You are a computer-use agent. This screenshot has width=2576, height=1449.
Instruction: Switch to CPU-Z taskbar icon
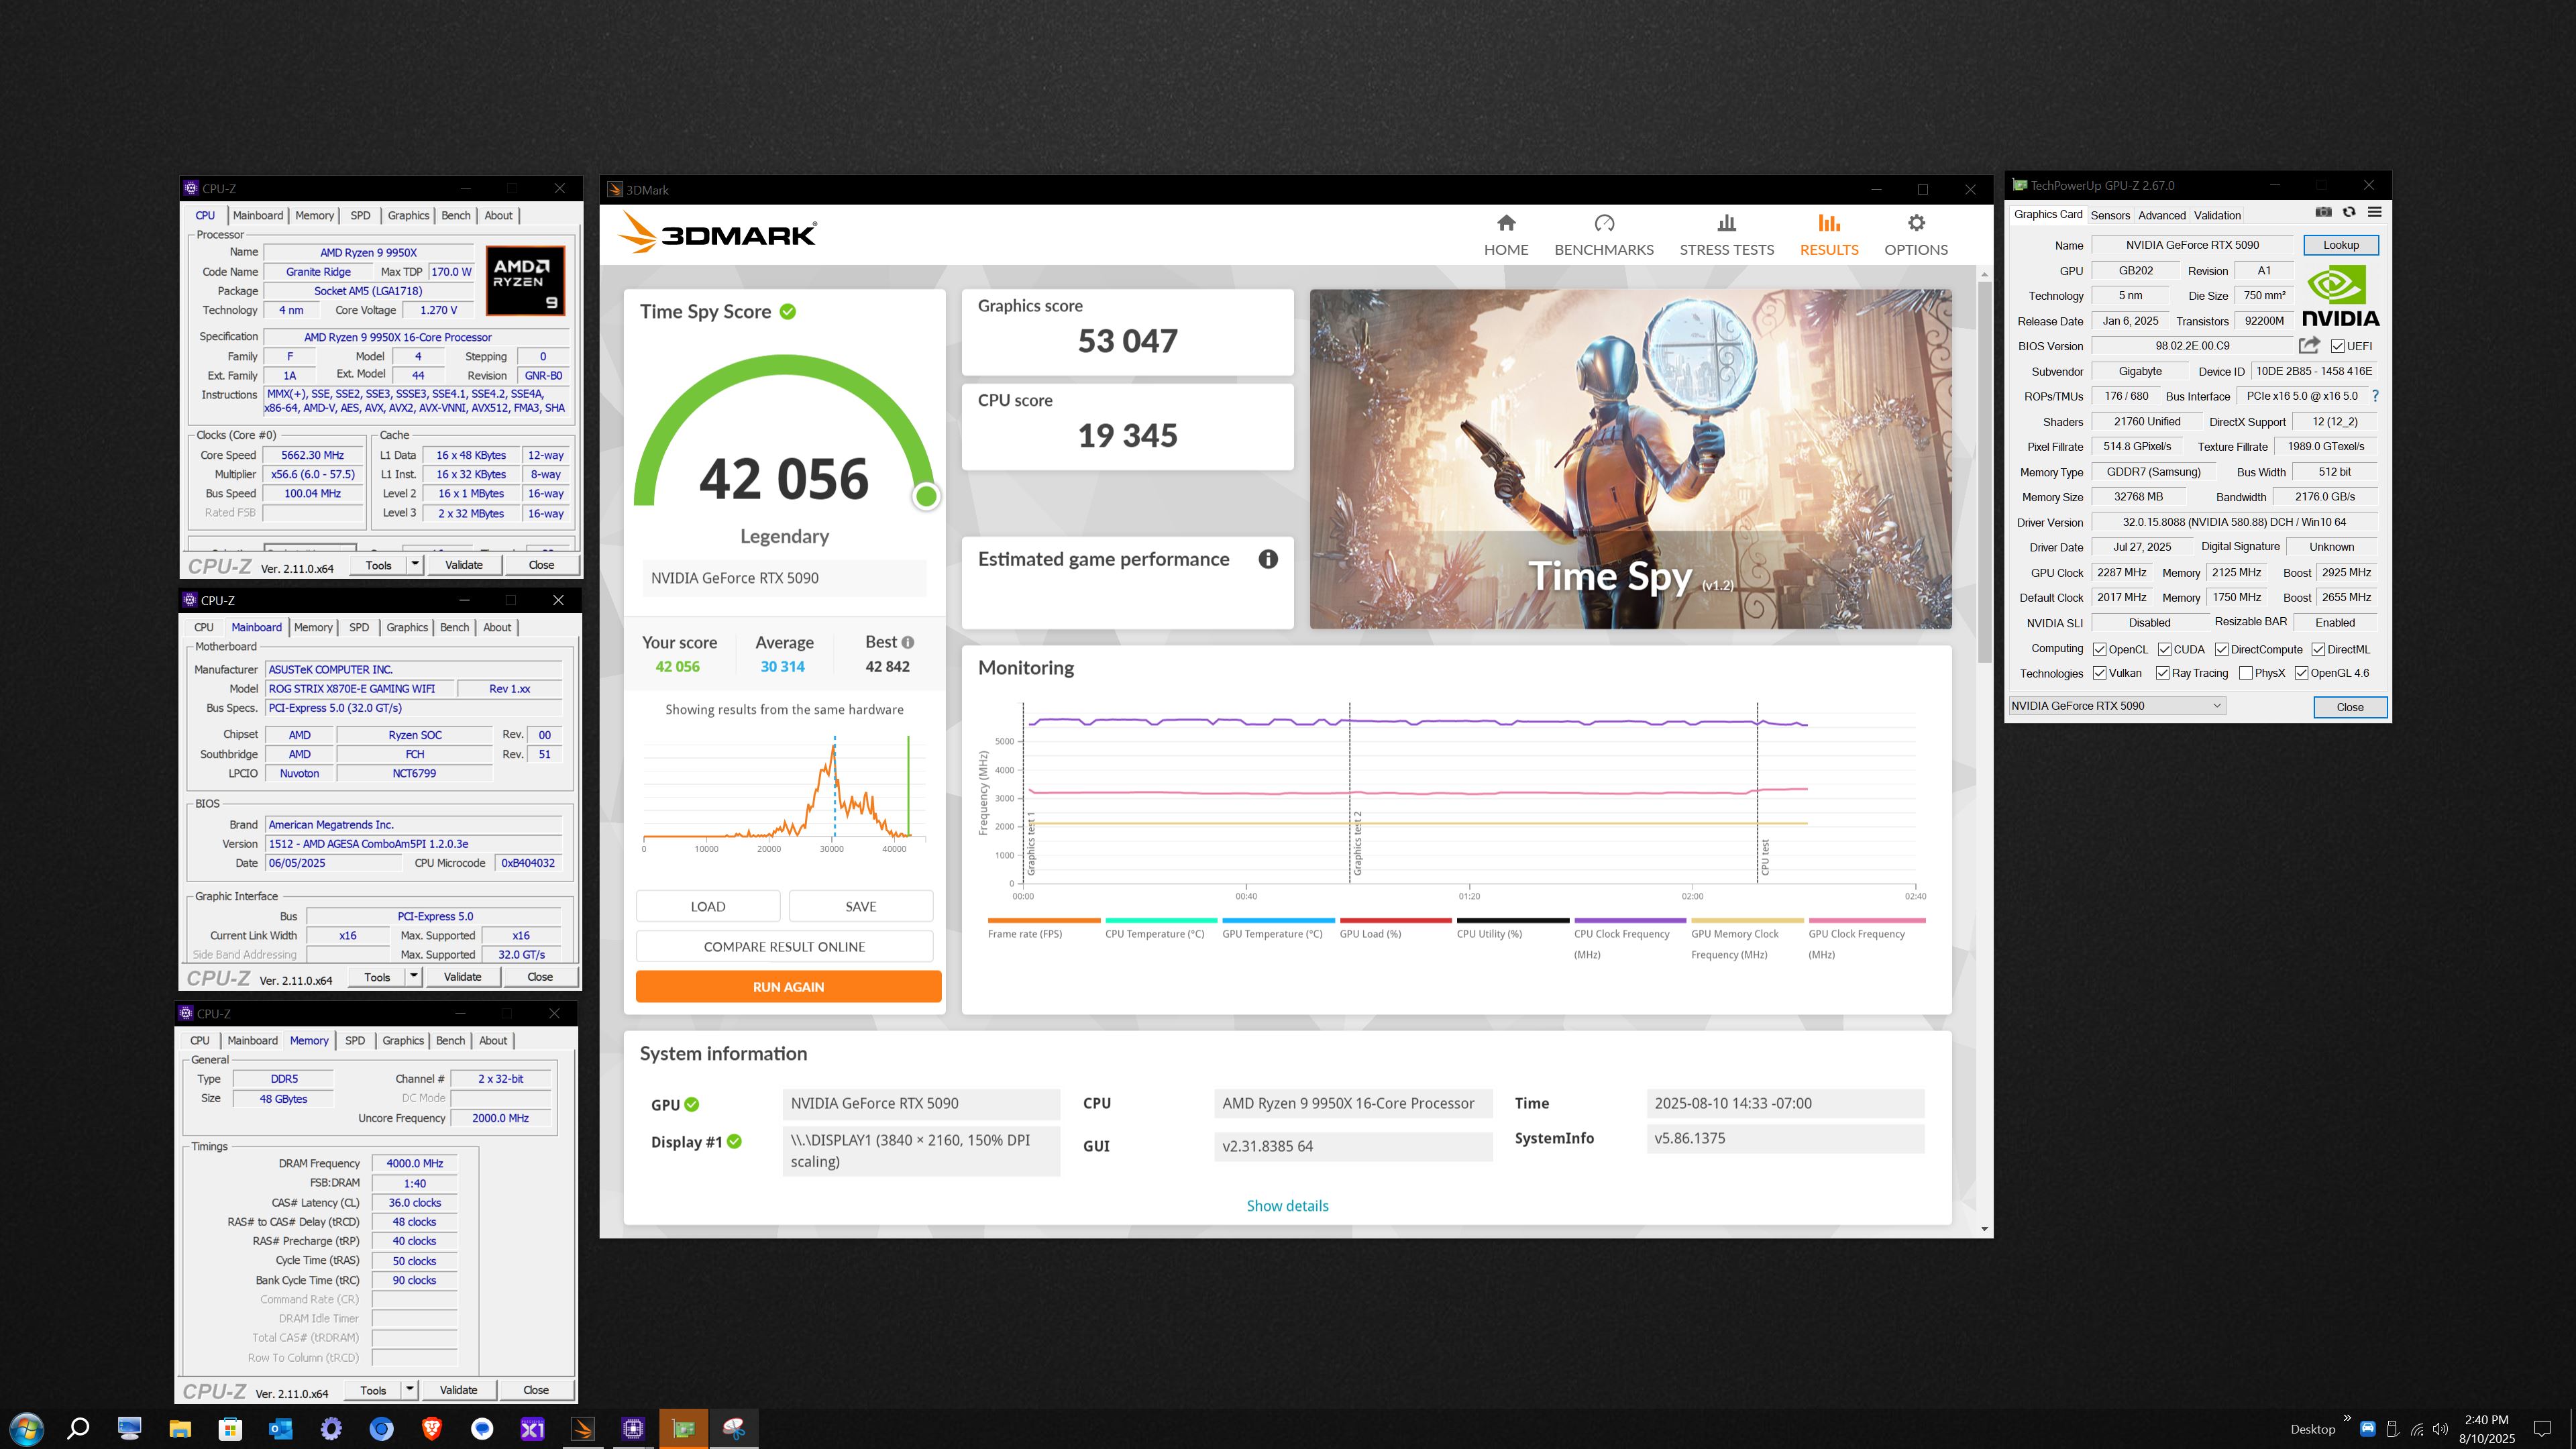(633, 1429)
